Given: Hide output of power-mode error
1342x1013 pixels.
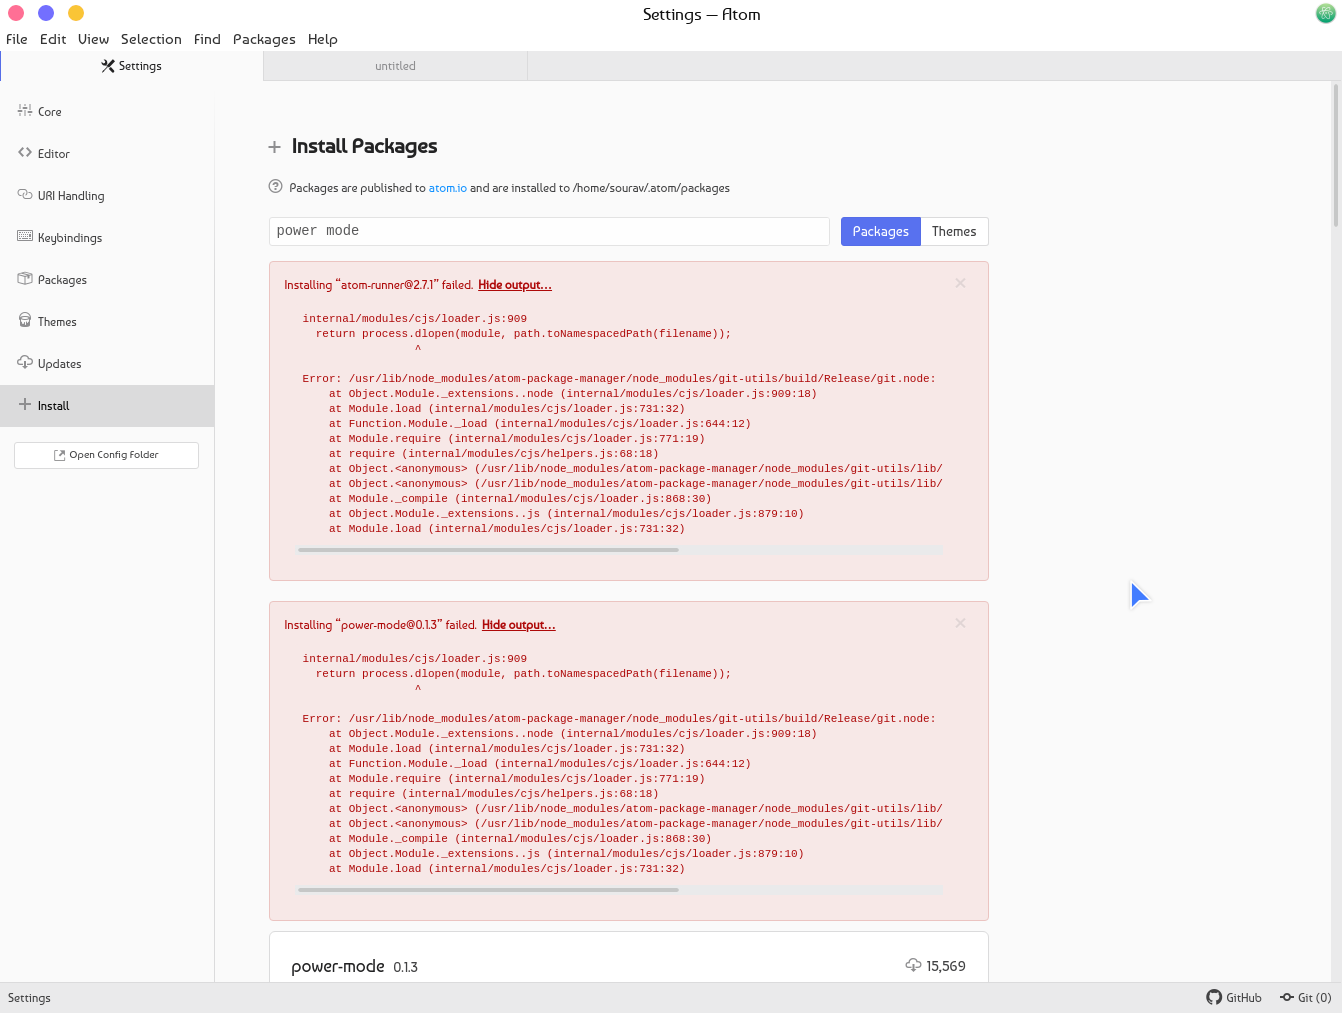Looking at the screenshot, I should pos(519,625).
